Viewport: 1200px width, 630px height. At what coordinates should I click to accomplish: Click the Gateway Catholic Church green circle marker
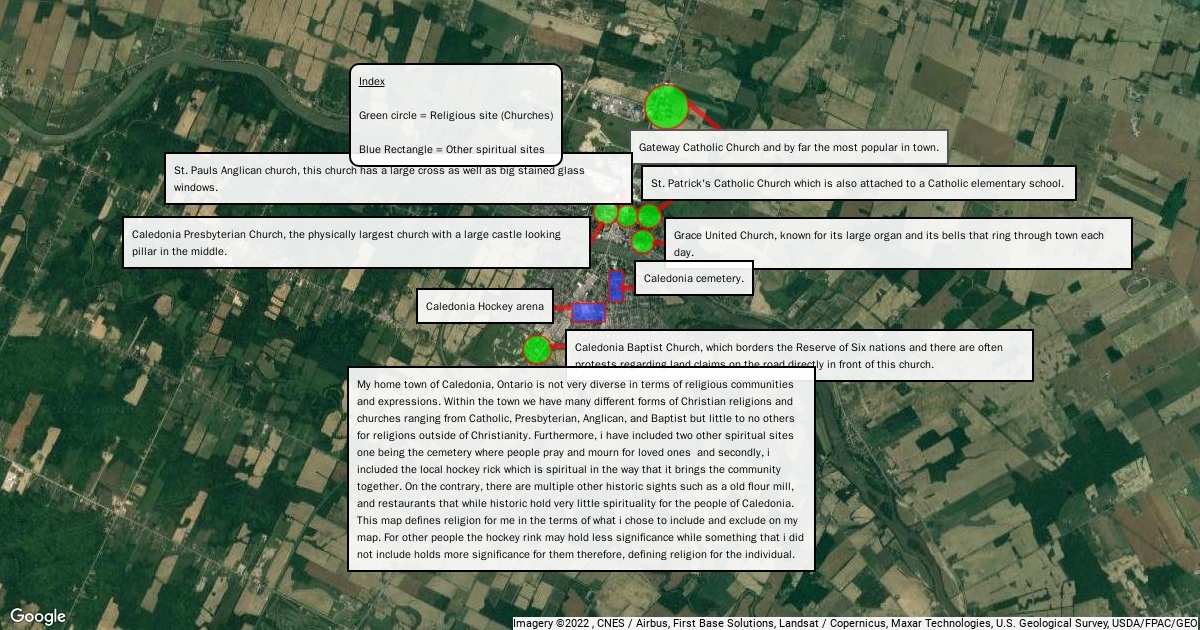click(665, 107)
